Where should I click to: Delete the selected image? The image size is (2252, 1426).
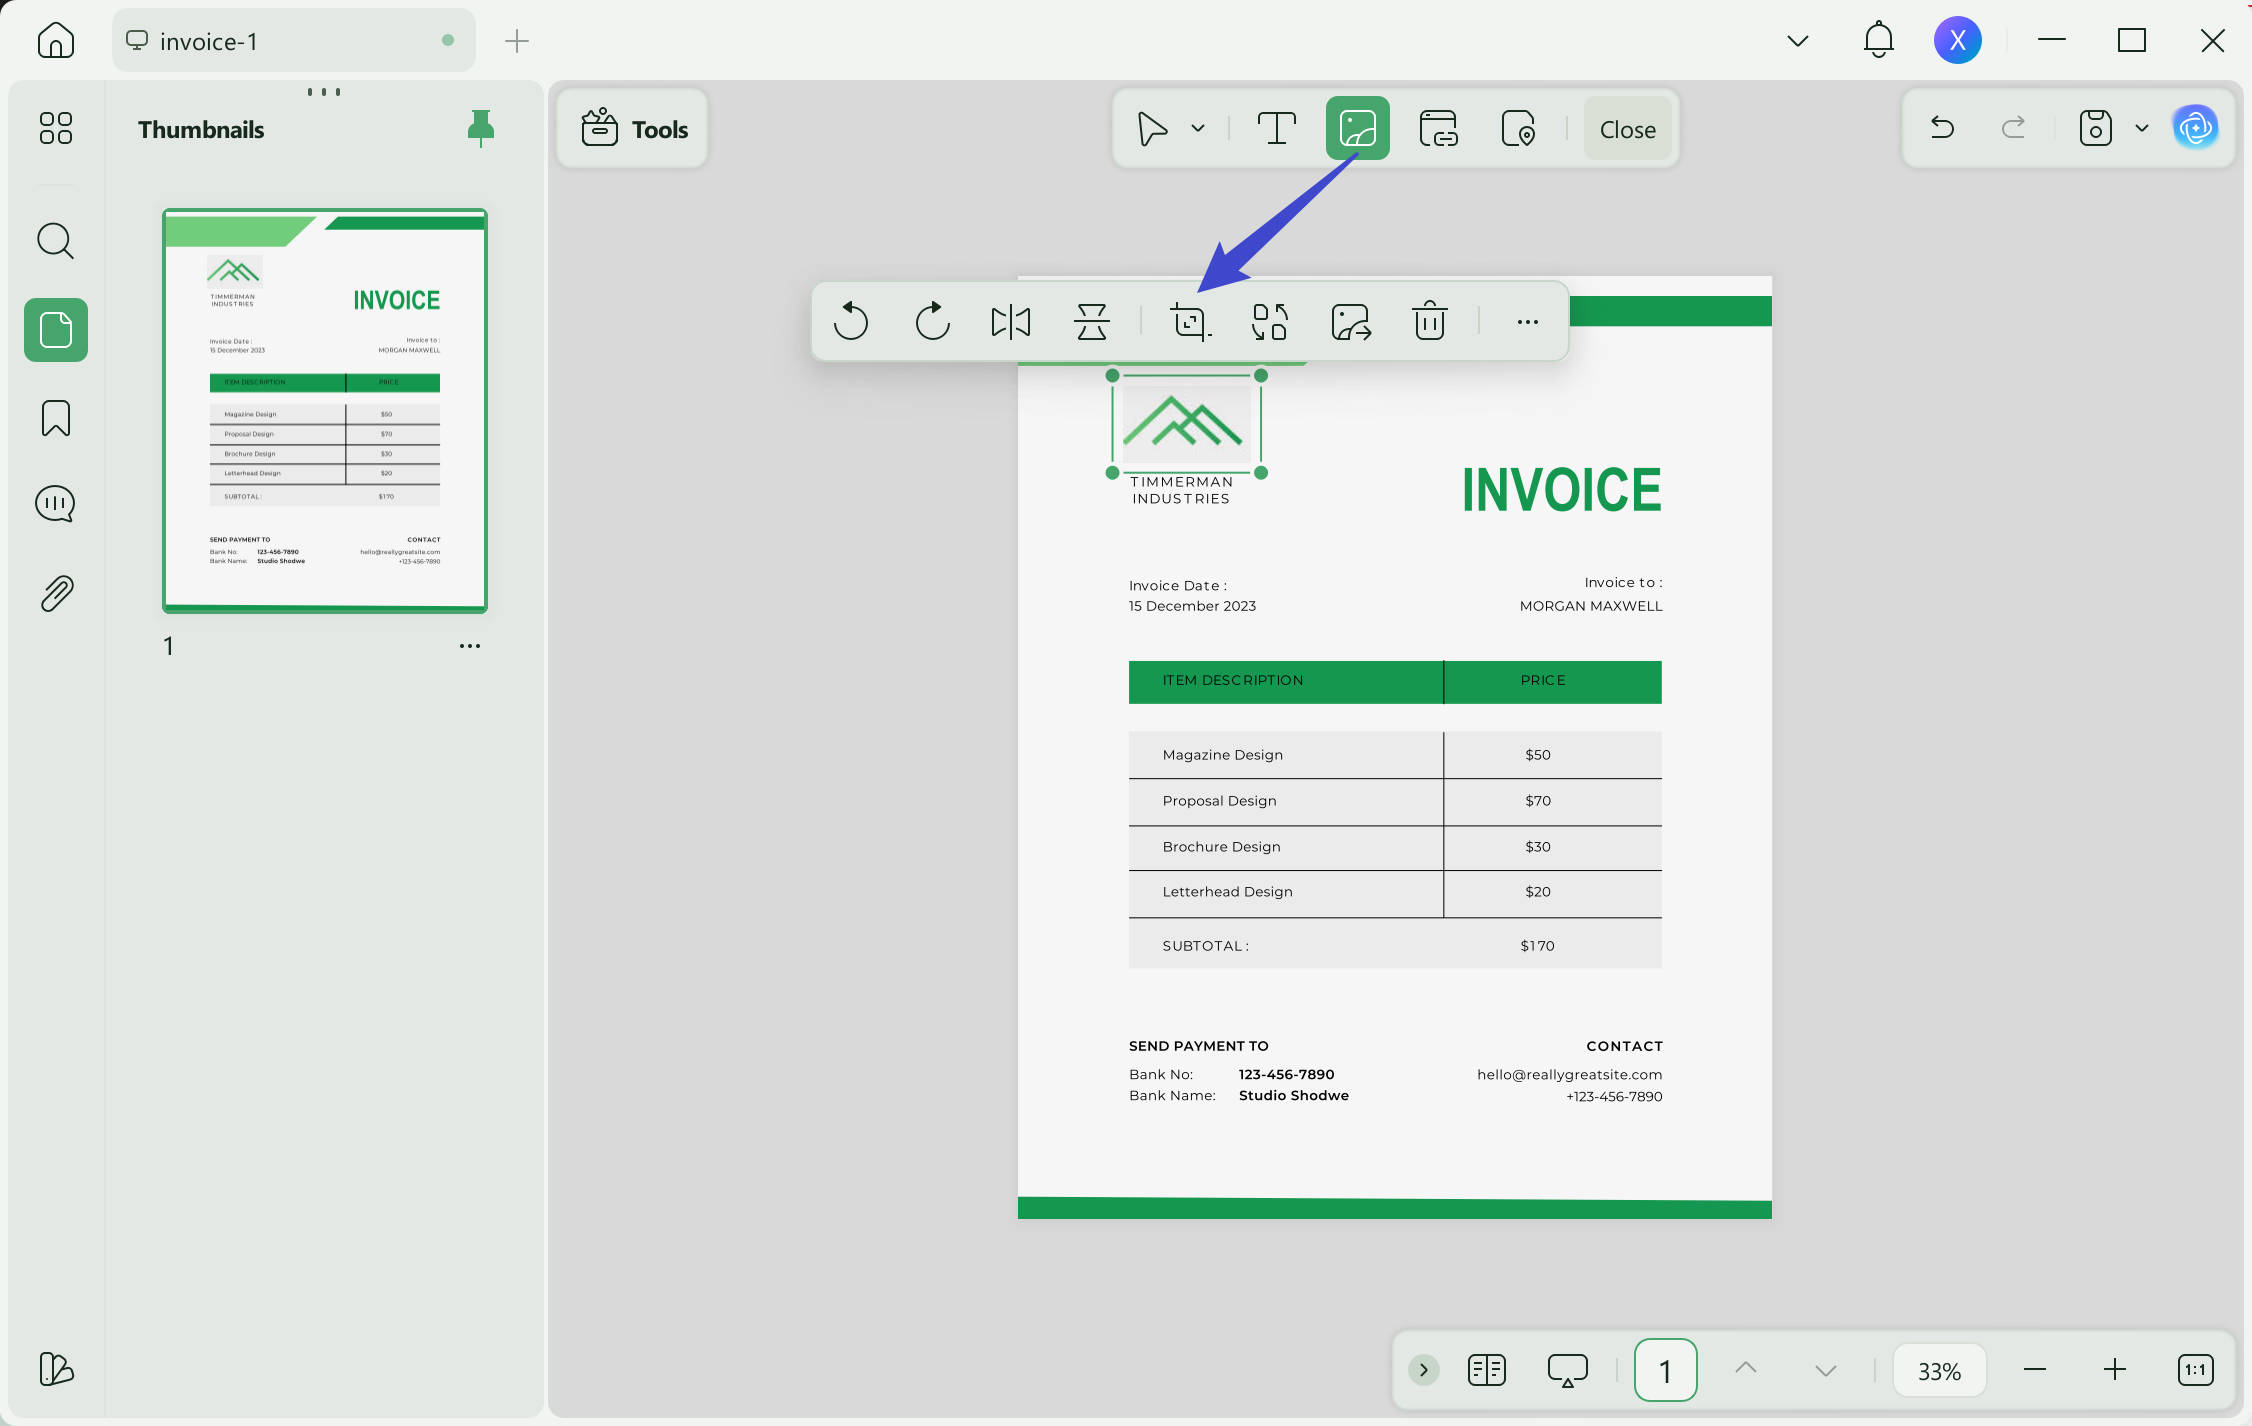[x=1430, y=321]
